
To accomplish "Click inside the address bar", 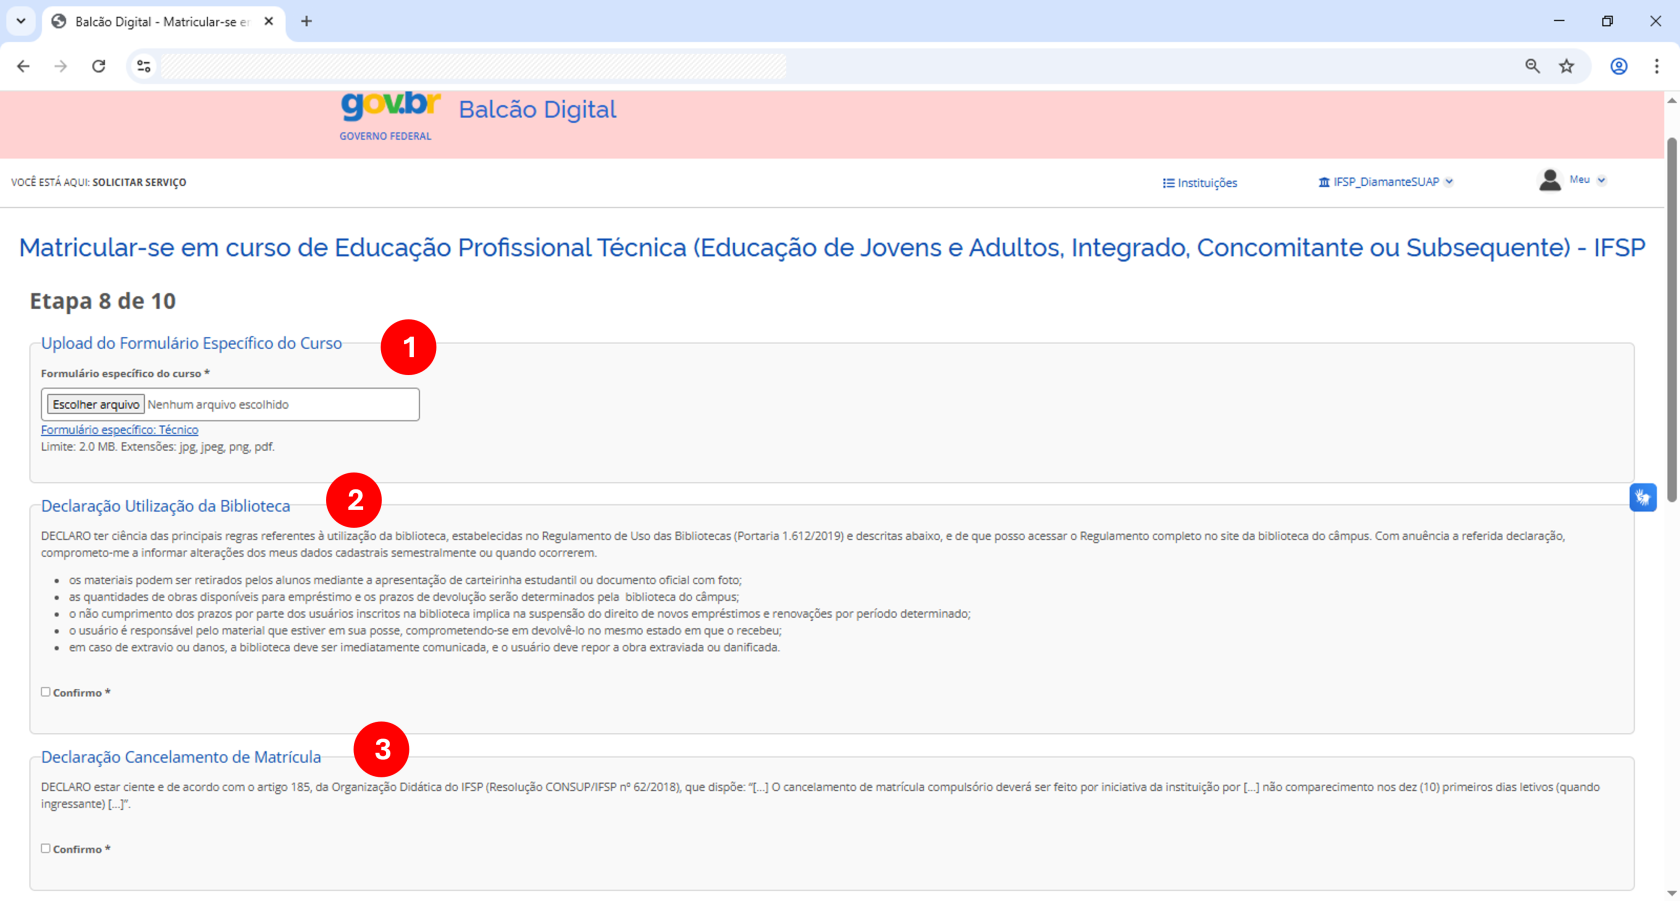I will click(470, 66).
